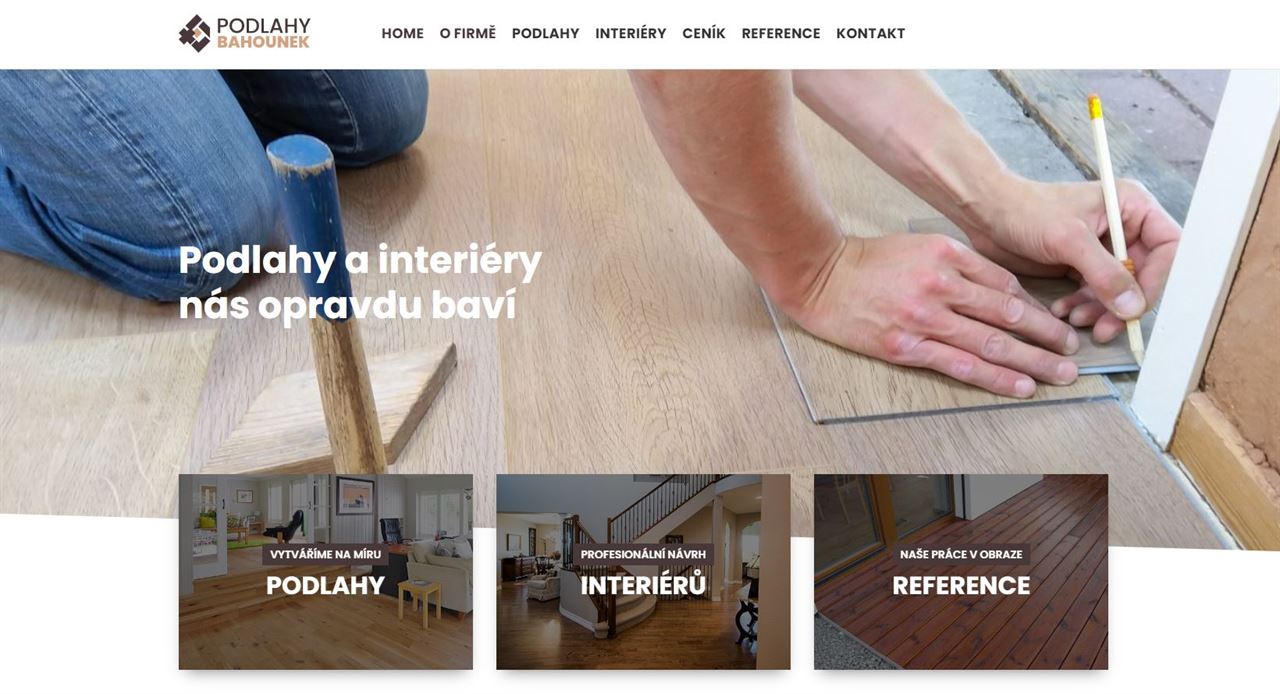This screenshot has height=694, width=1280.
Task: Click the PODLAHY BAHOUNEK logo text
Action: (x=263, y=33)
